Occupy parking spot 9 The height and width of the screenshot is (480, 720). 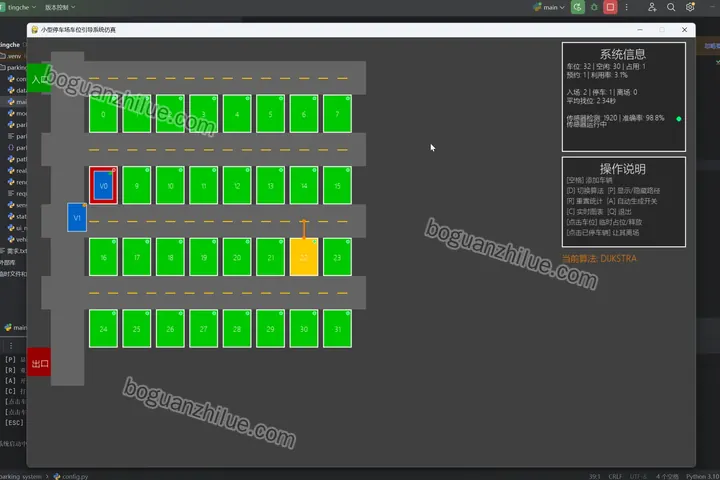point(136,186)
